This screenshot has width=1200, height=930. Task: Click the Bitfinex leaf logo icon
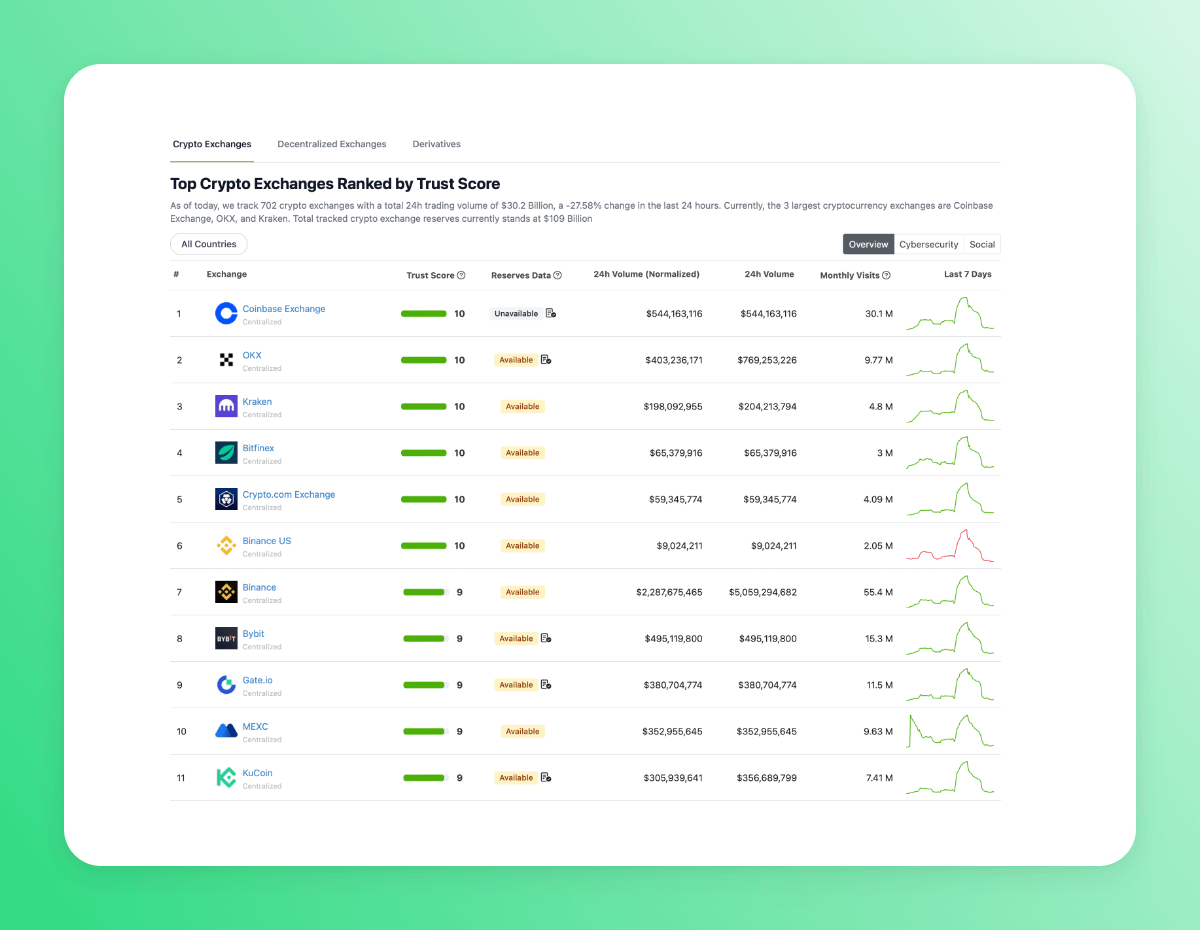pos(226,453)
